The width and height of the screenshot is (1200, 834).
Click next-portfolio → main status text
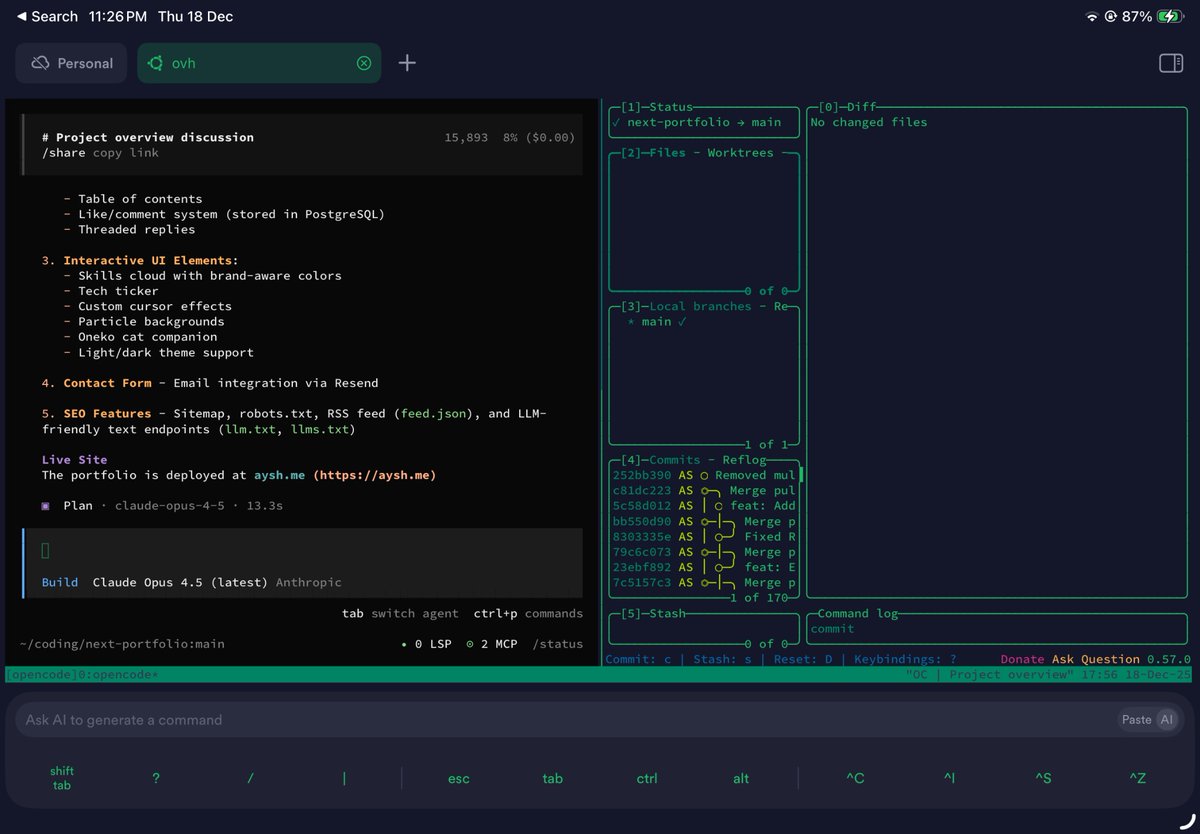pyautogui.click(x=704, y=122)
